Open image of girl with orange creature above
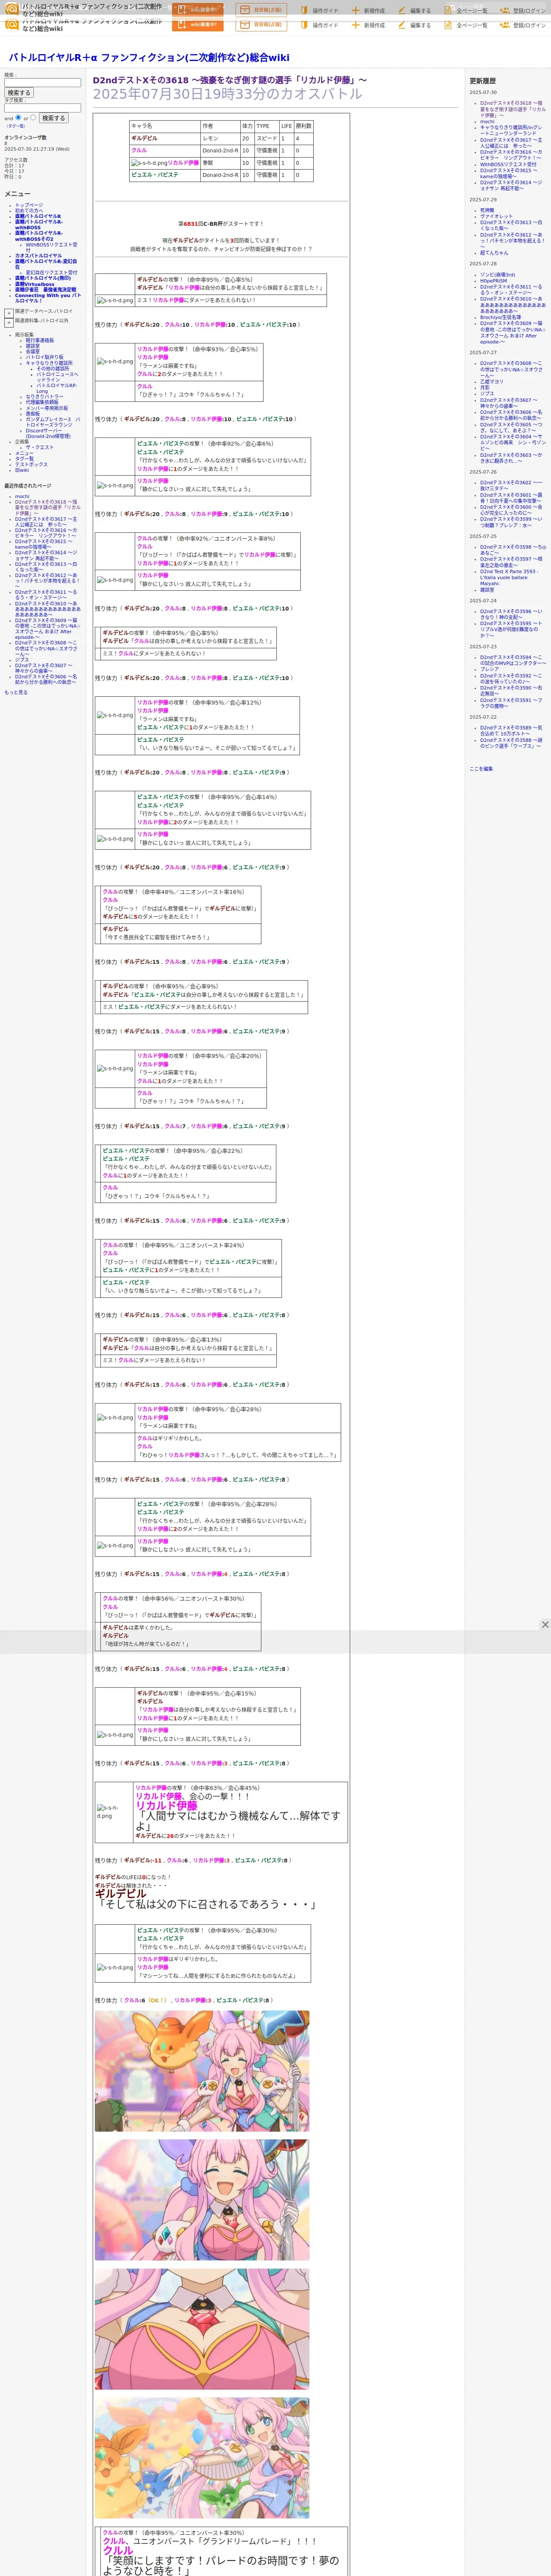Screen dimensions: 551x2576 tap(202, 2071)
